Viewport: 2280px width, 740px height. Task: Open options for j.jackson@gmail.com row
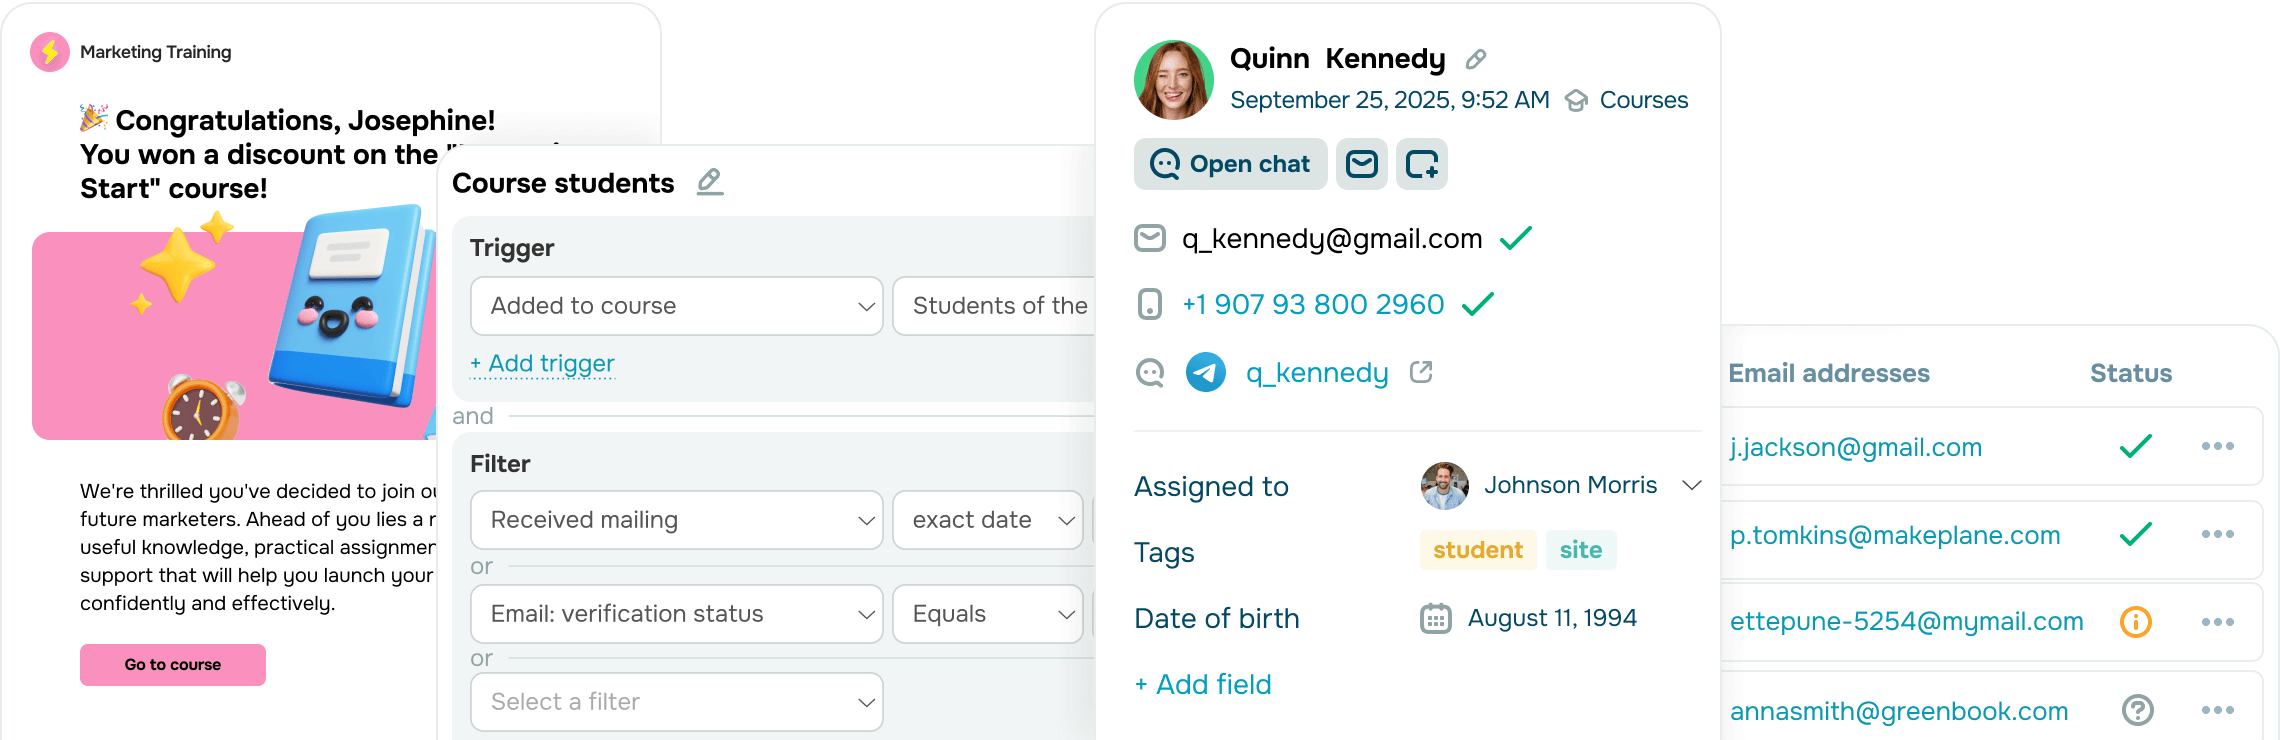2217,446
